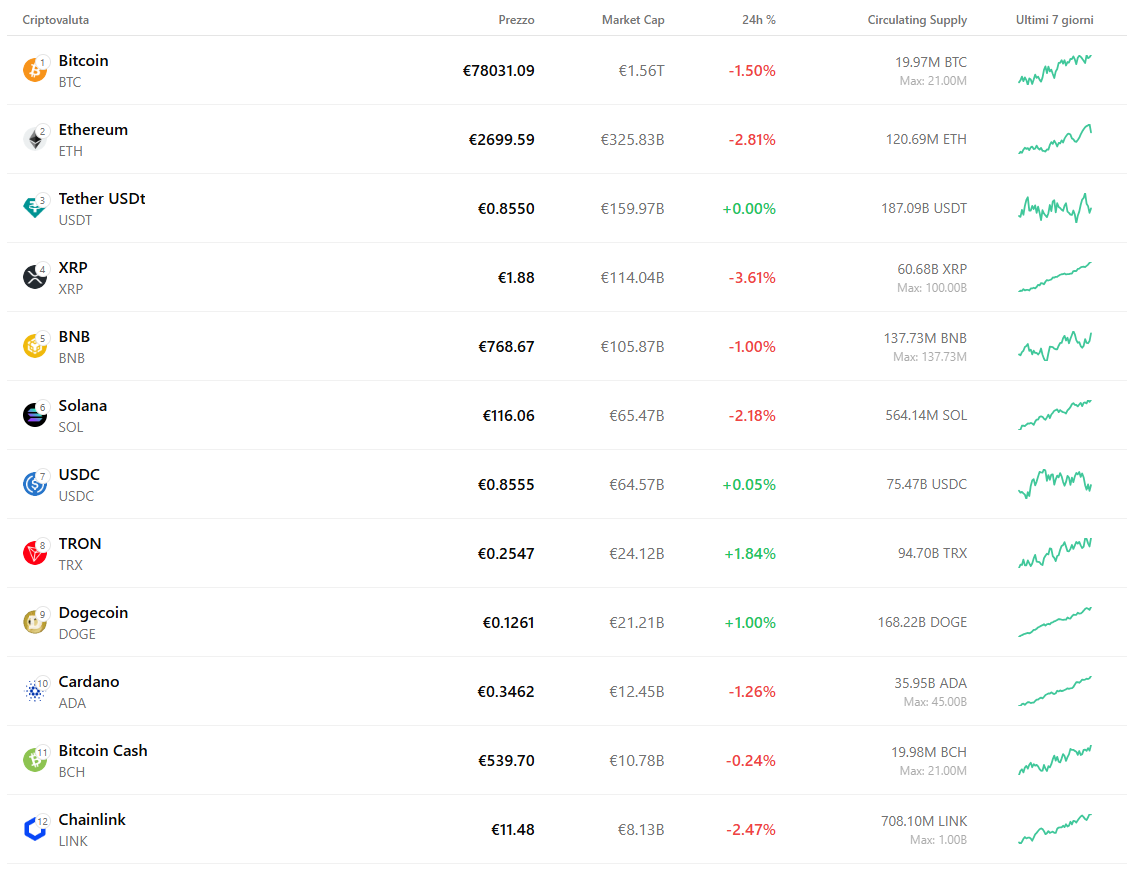The image size is (1140, 870).
Task: Click the Bitcoin orange coin icon
Action: tap(34, 70)
